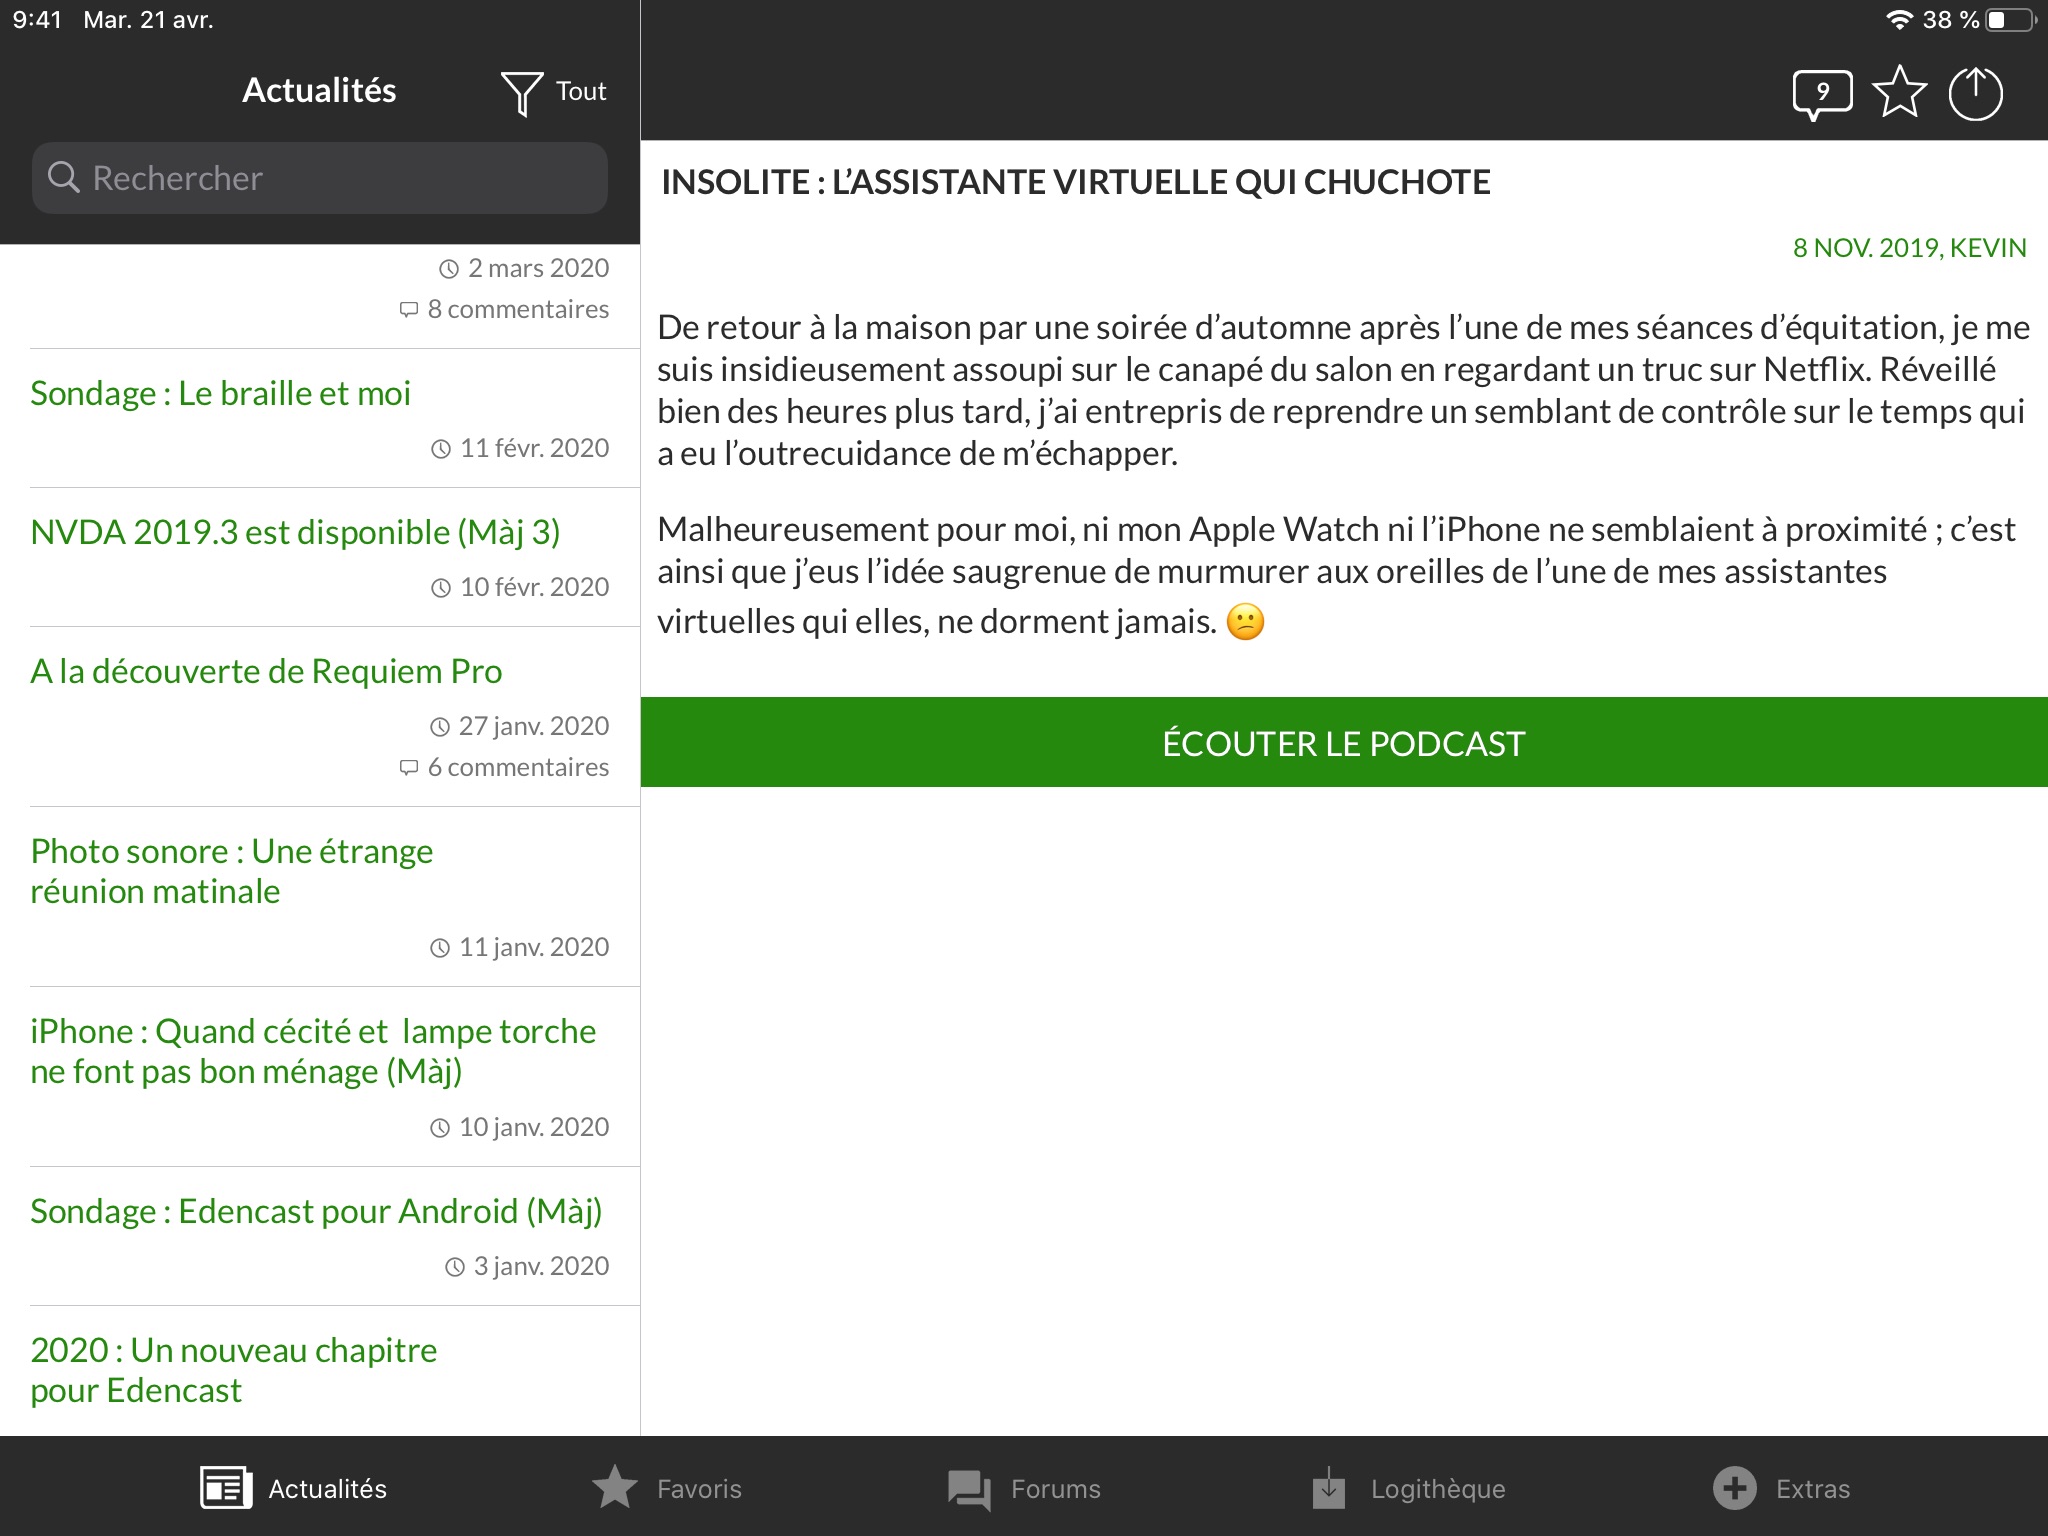Tap the Actualités newspaper icon

[x=225, y=1488]
